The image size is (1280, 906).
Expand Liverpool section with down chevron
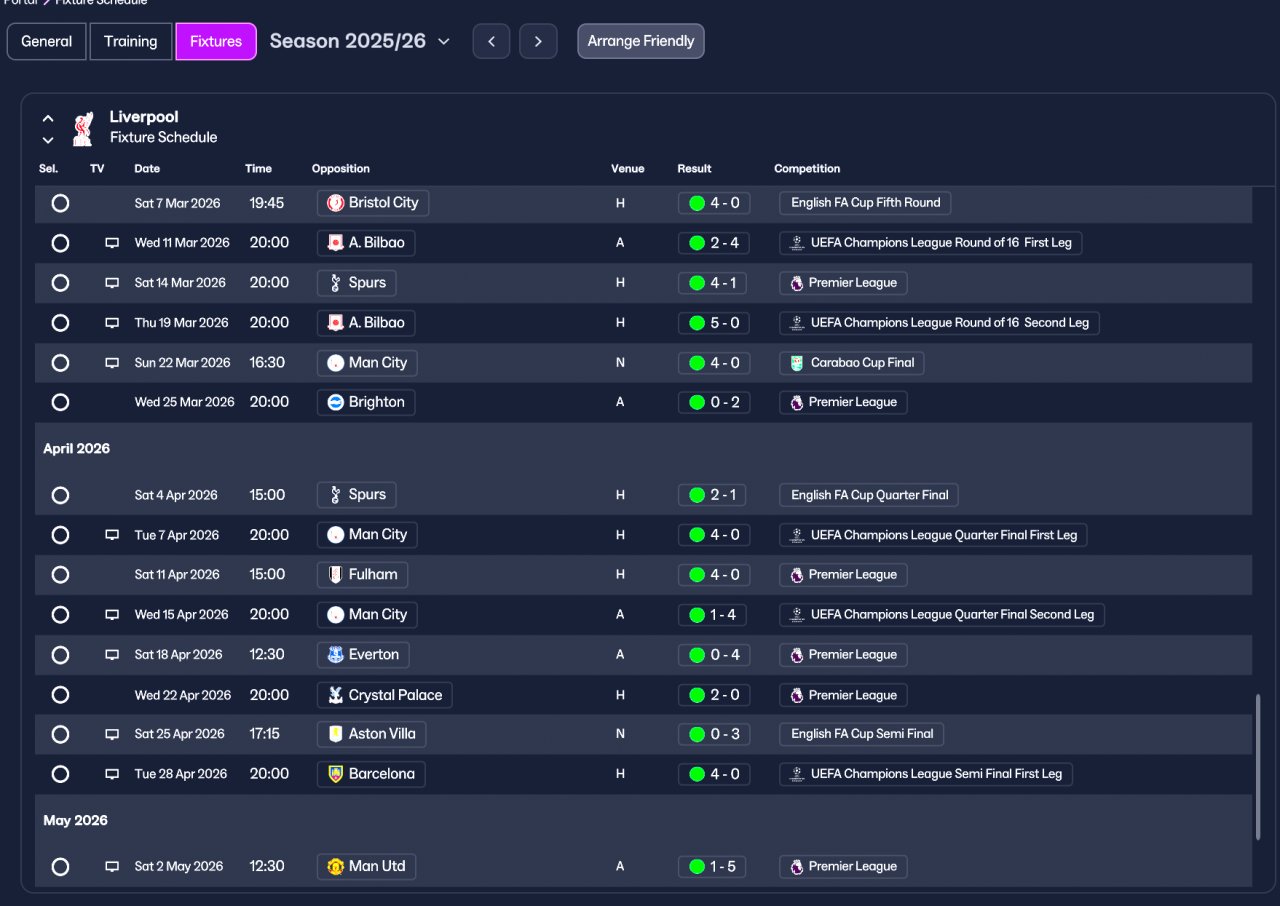coord(48,140)
